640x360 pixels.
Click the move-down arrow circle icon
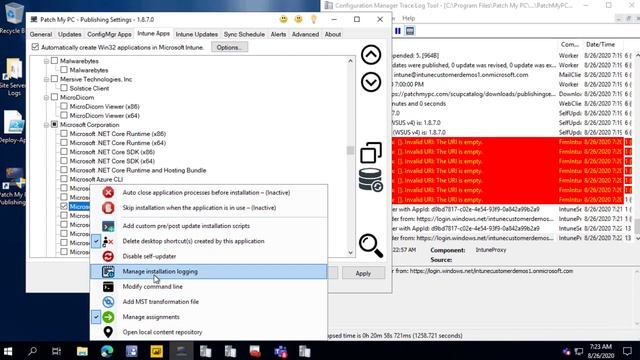point(371,82)
